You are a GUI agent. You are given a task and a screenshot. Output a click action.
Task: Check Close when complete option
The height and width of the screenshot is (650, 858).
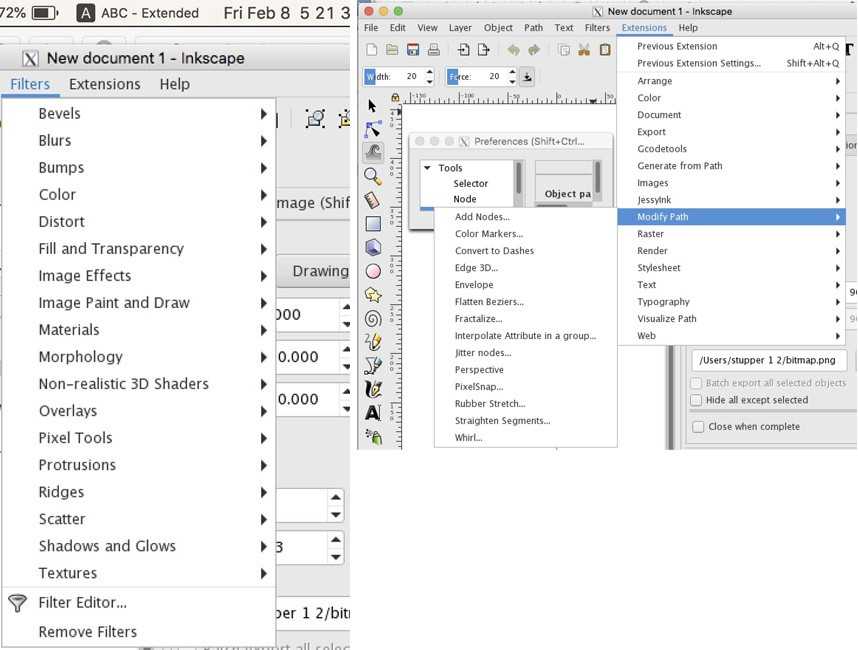click(x=697, y=427)
